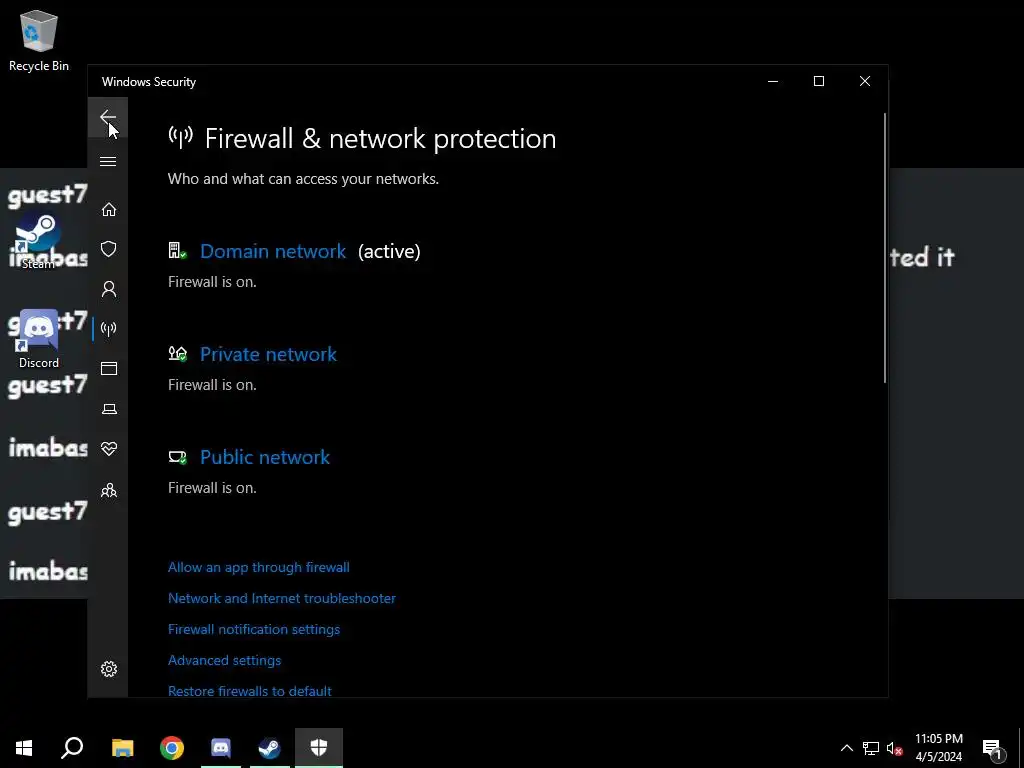1024x768 pixels.
Task: Open the hamburger navigation menu
Action: tap(108, 162)
